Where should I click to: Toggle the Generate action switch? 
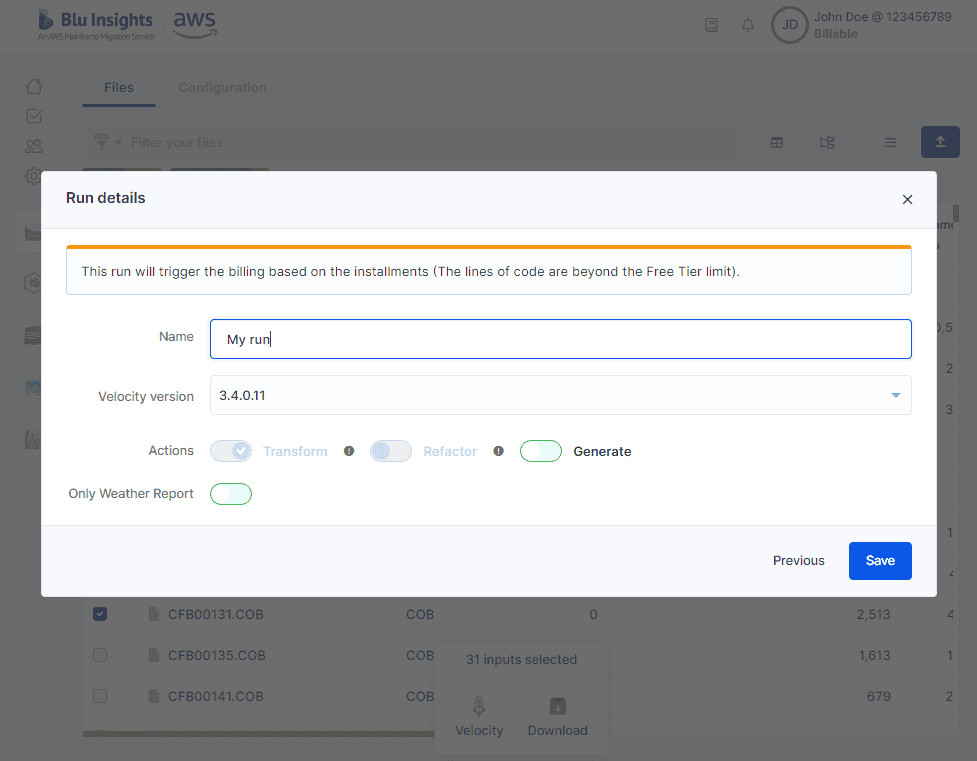541,451
